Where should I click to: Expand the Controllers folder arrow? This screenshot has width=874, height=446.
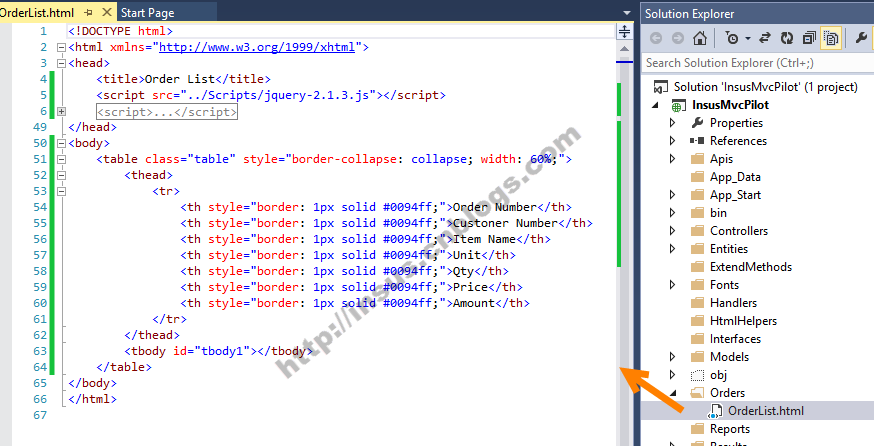(673, 231)
